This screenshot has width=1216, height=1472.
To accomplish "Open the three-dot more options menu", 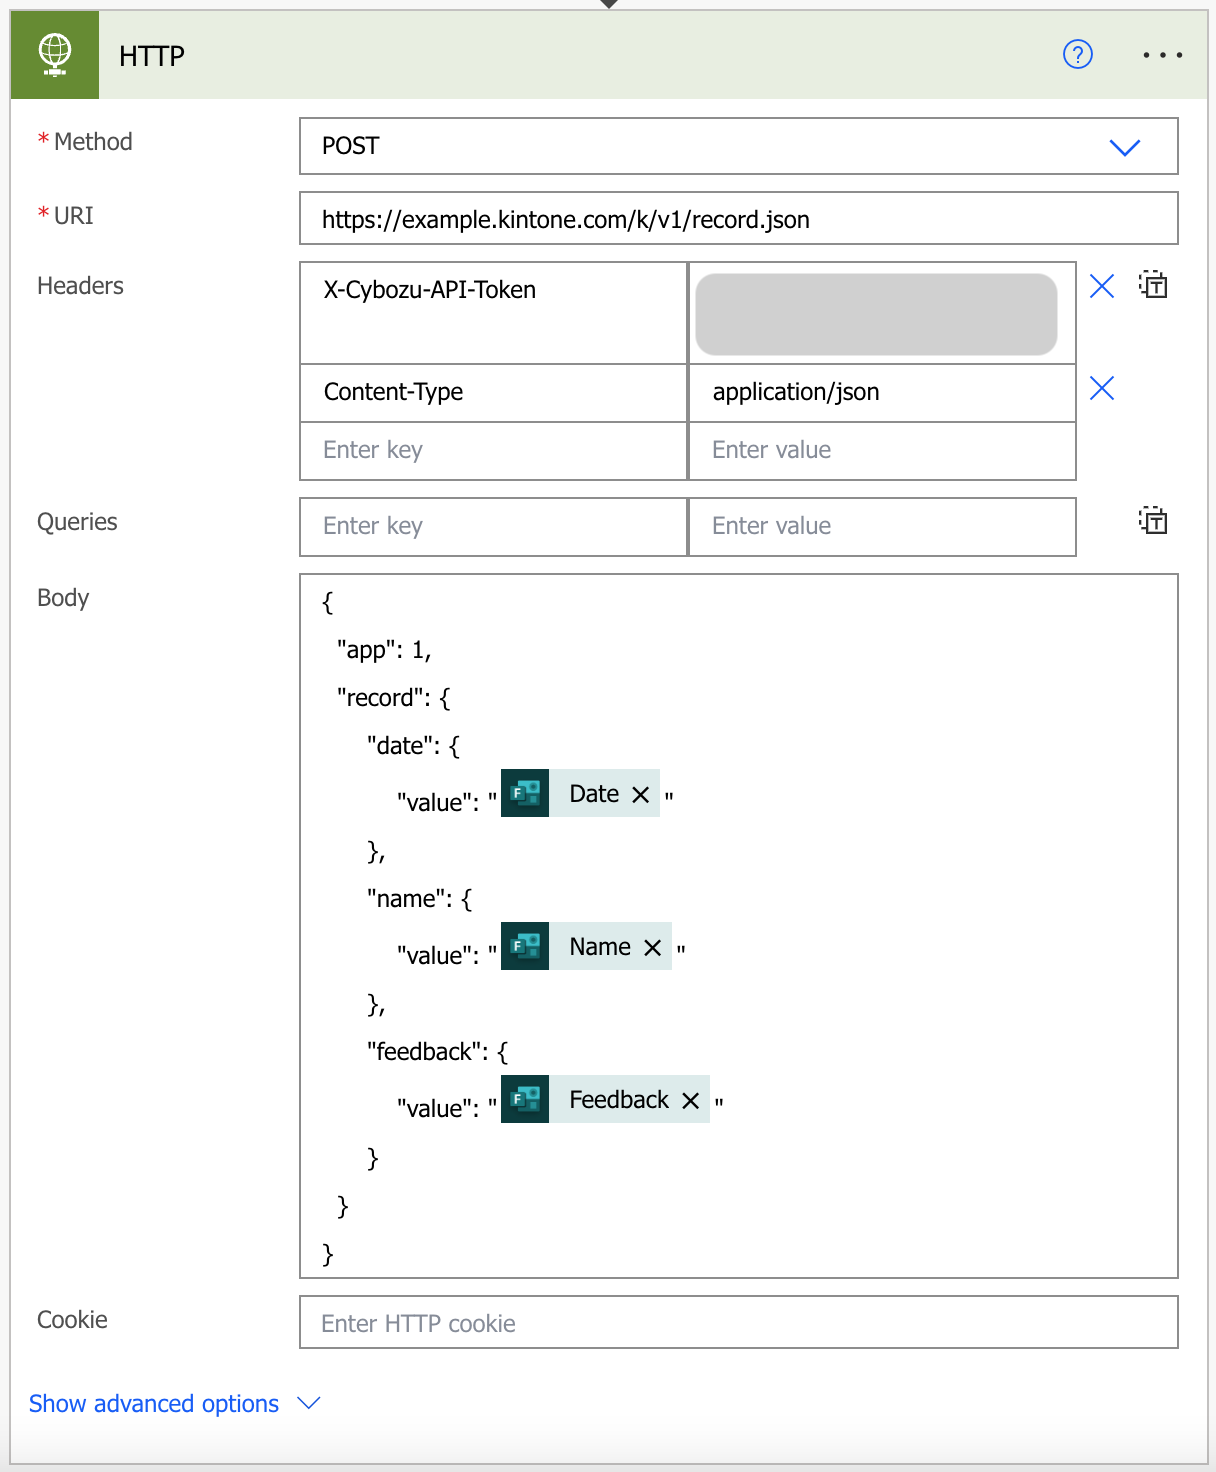I will tap(1163, 55).
